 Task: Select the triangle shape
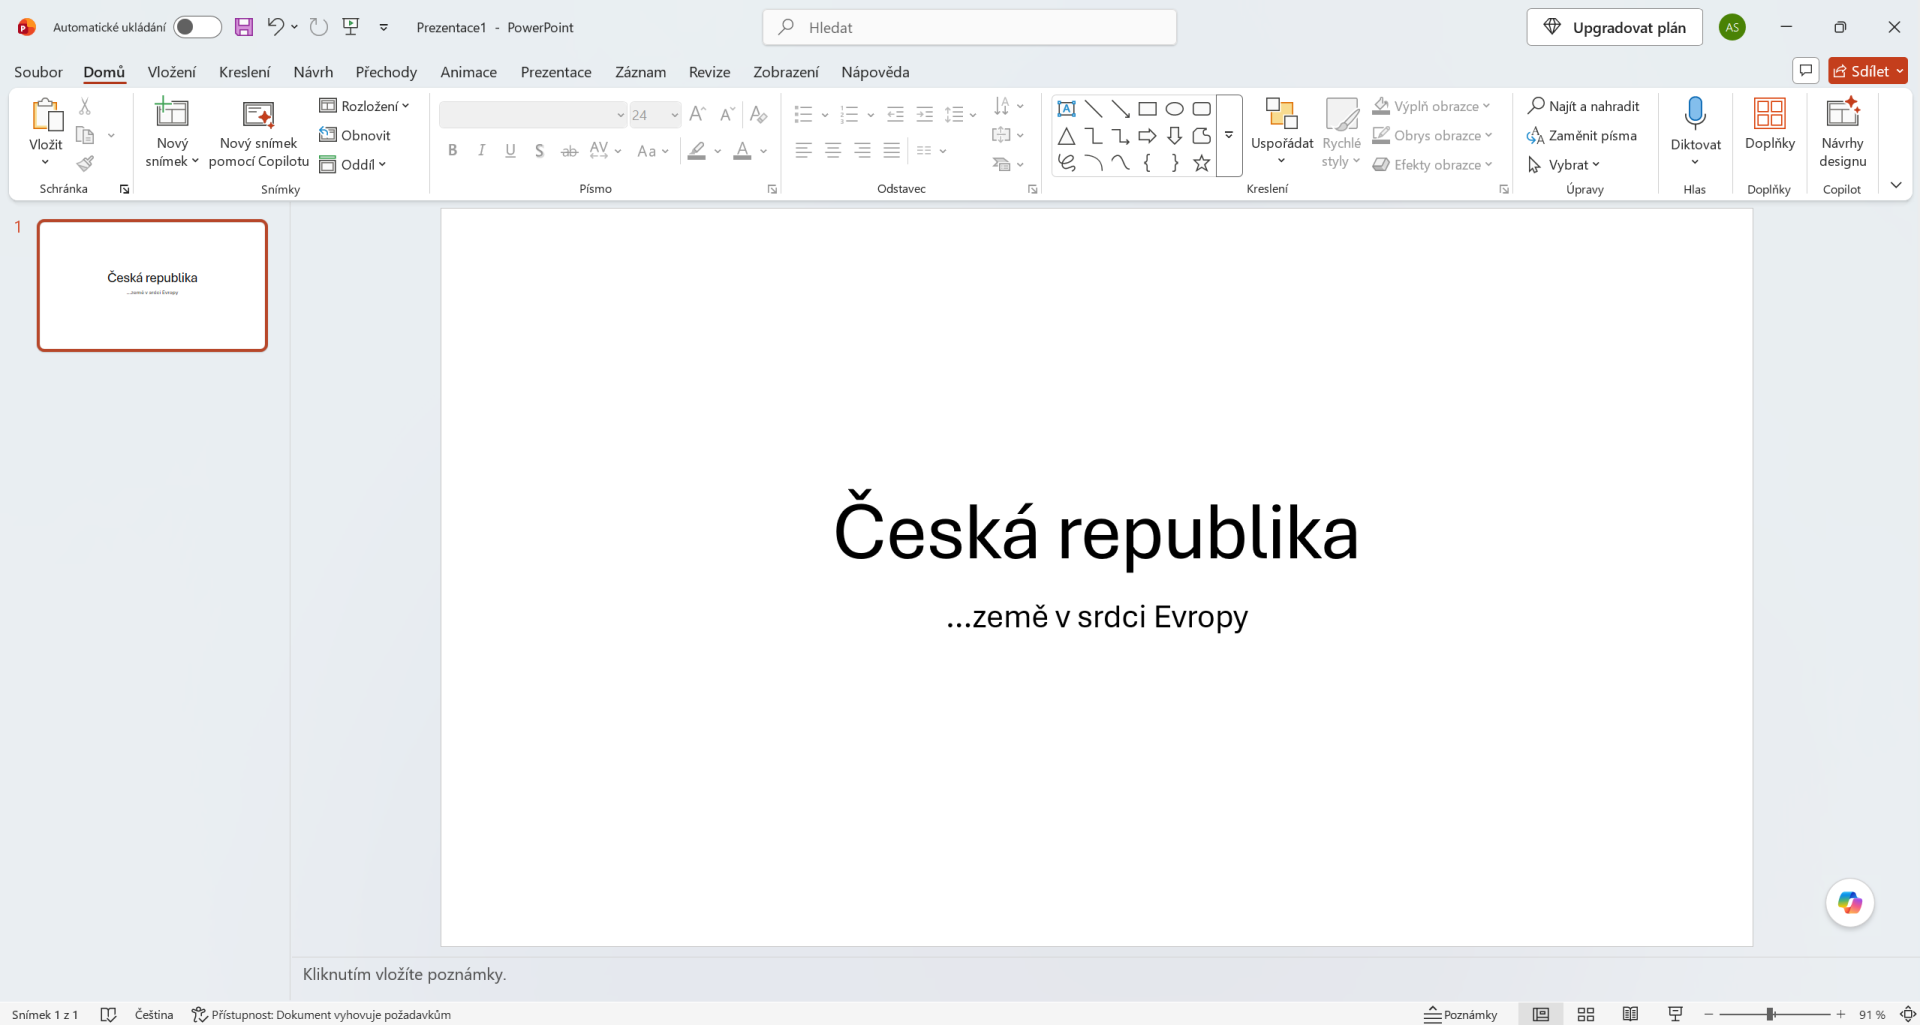coord(1067,136)
